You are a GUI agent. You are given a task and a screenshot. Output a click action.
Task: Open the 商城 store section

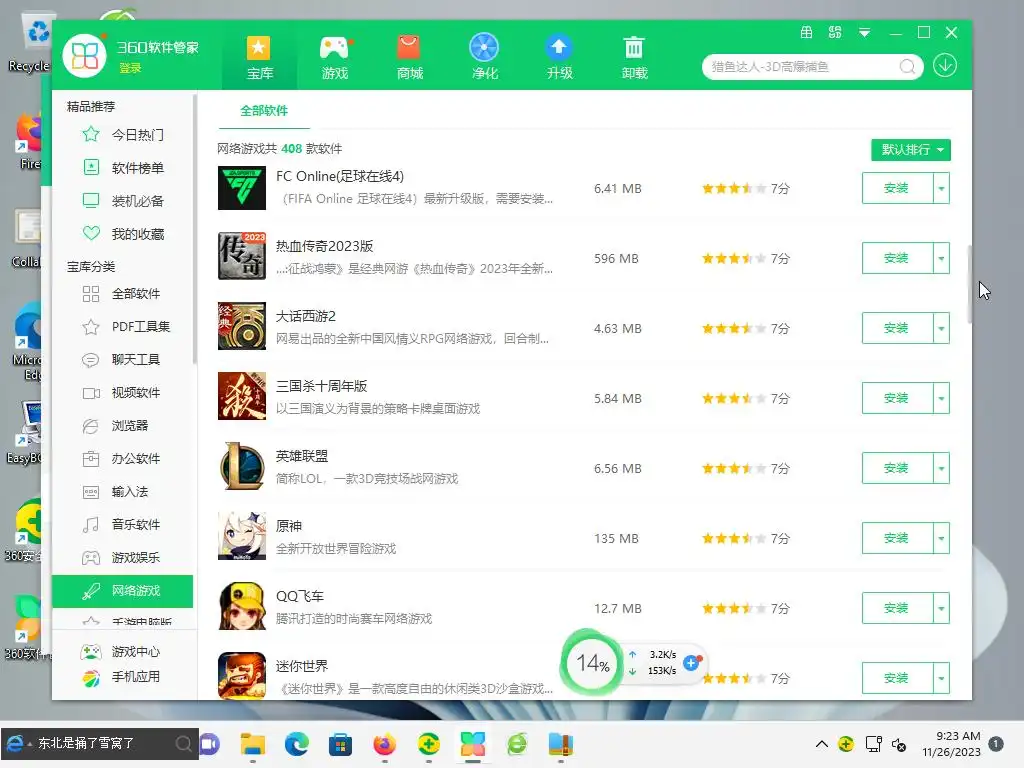click(x=409, y=58)
